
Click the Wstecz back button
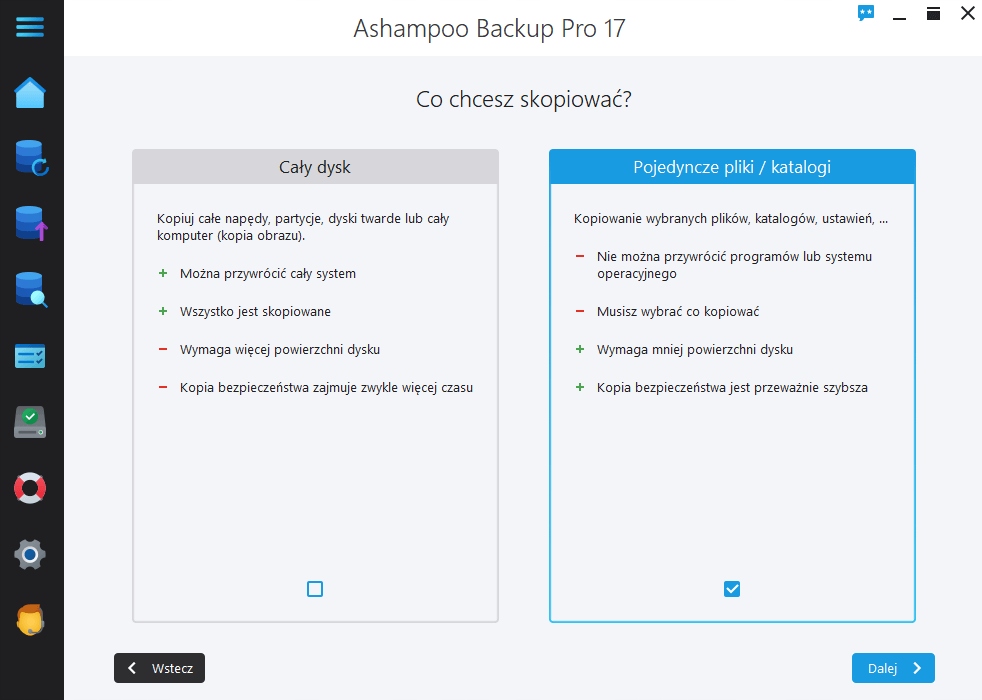click(160, 668)
